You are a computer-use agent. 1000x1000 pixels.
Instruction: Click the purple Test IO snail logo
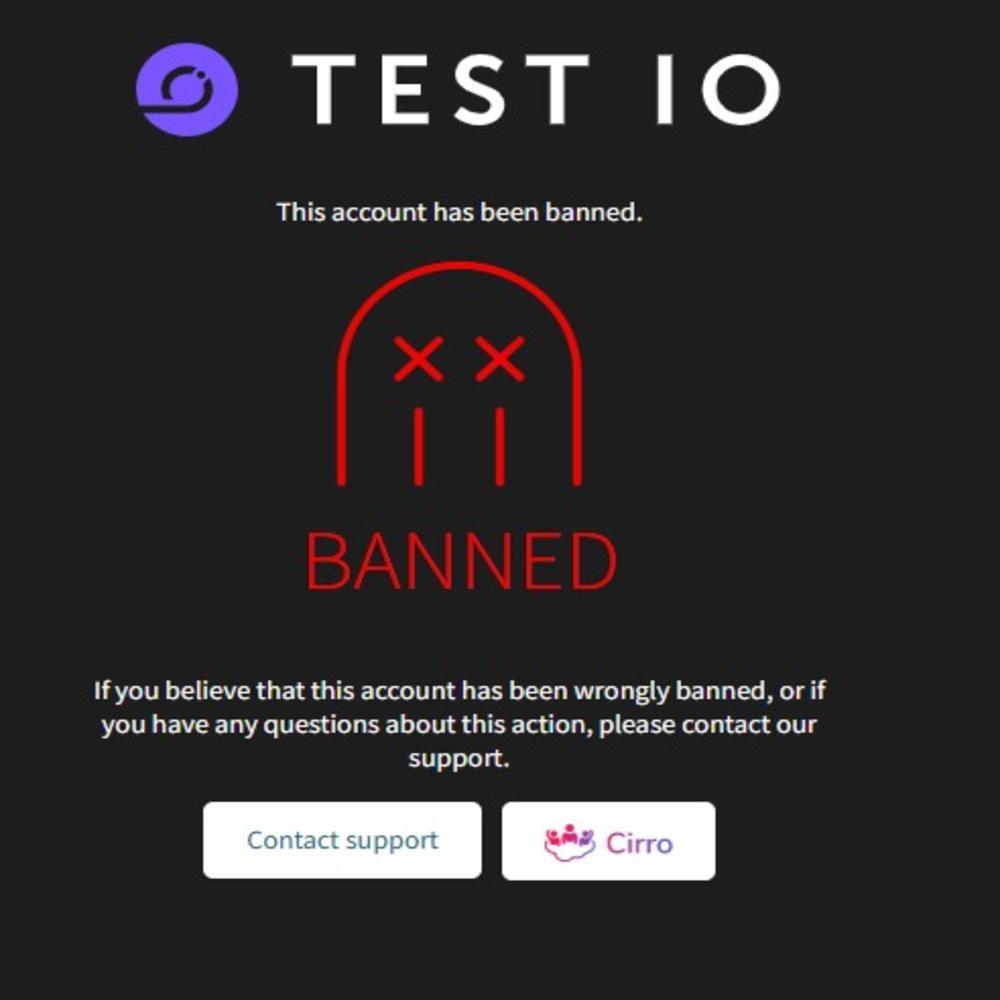[x=187, y=89]
